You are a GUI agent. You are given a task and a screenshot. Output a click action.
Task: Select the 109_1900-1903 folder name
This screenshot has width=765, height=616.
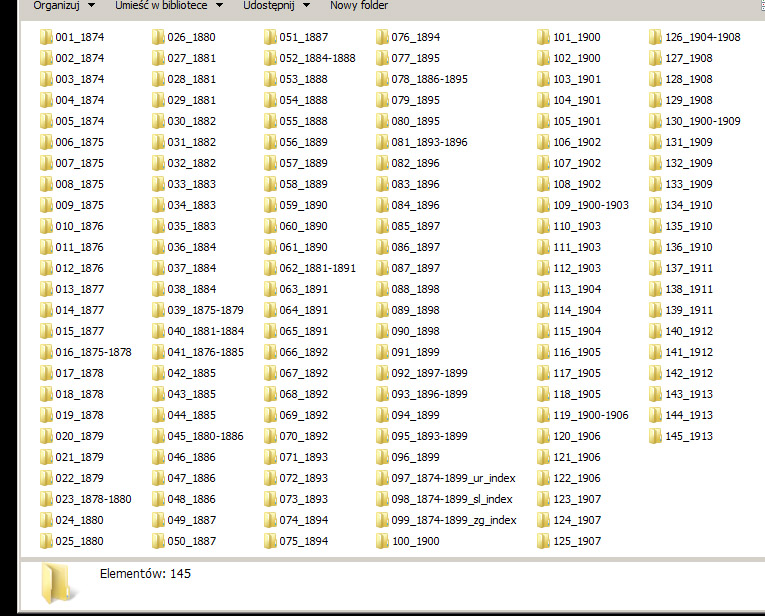point(590,205)
